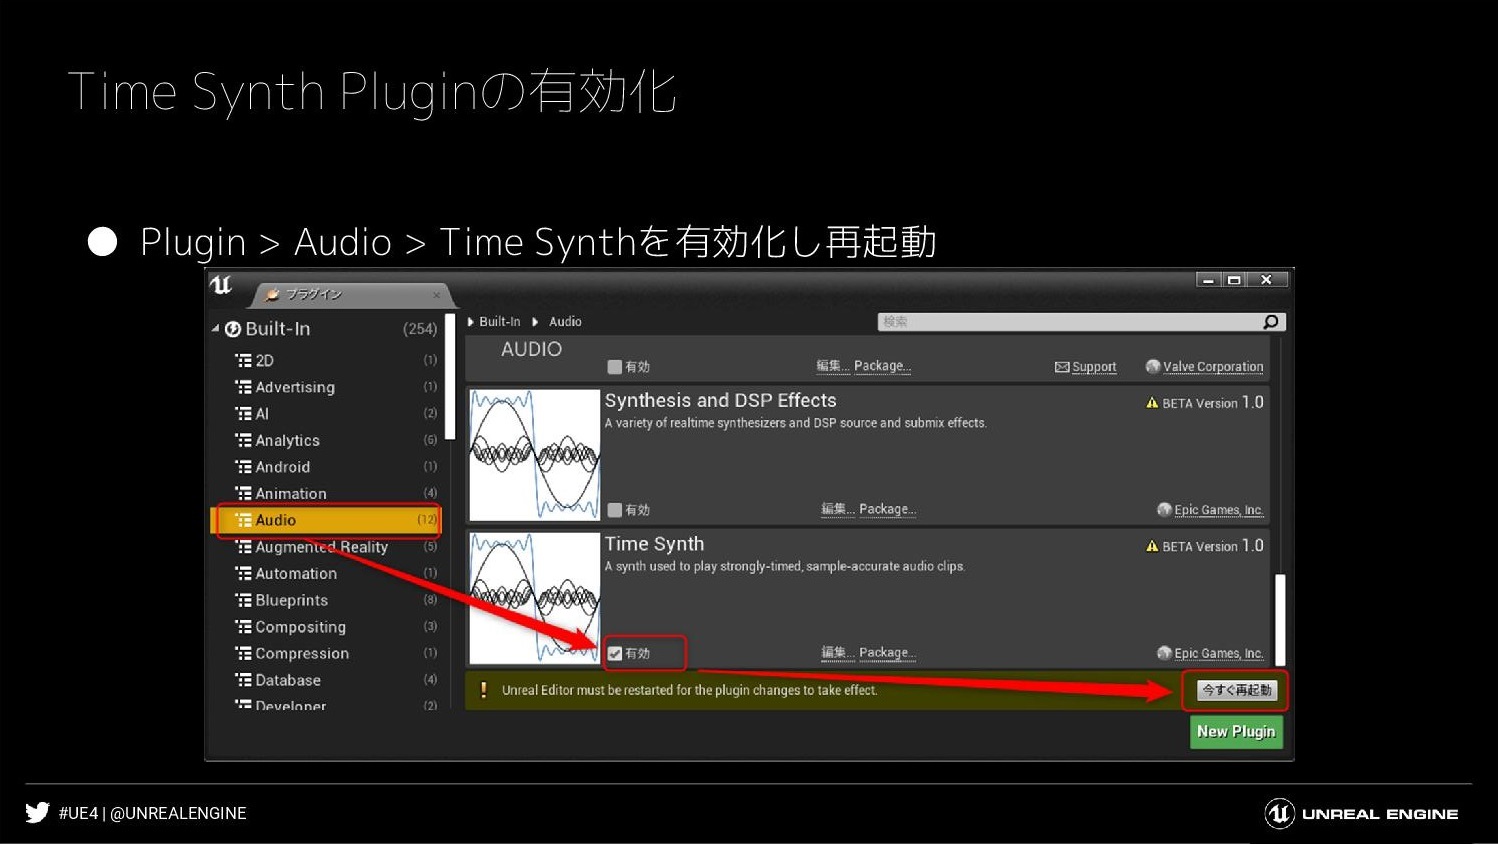Package the Synthesis and DSP Effects plugin
The height and width of the screenshot is (844, 1498).
(x=887, y=510)
